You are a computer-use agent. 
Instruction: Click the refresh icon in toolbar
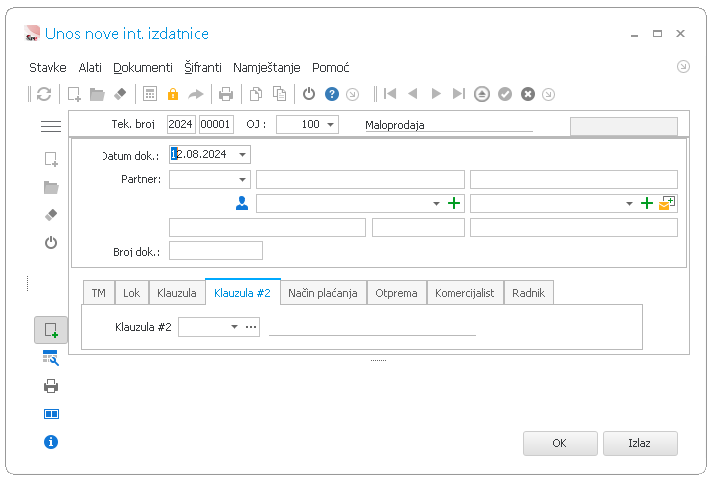[44, 94]
